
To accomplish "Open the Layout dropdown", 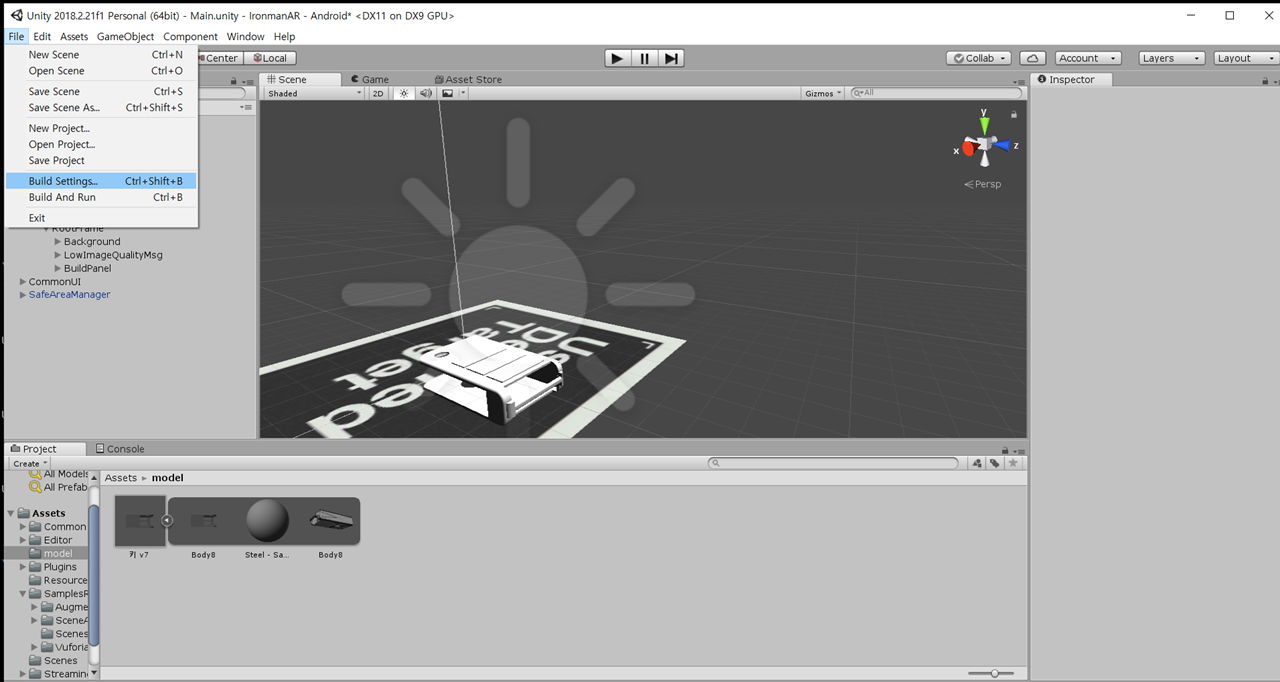I will coord(1245,58).
